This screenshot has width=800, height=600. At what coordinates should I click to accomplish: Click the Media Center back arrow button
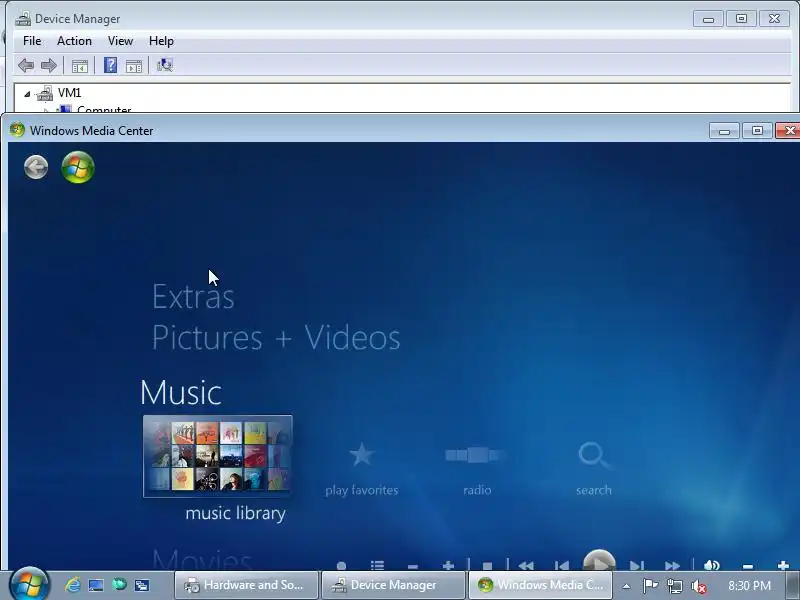[x=36, y=167]
